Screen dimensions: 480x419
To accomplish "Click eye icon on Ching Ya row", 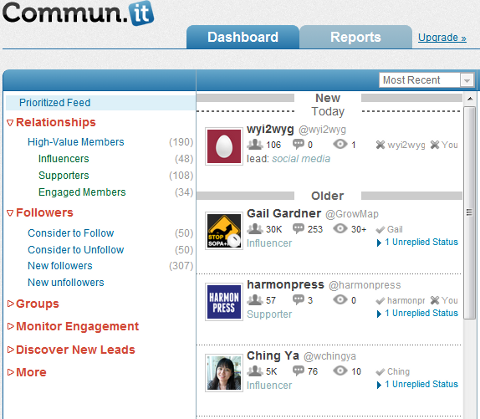I will [x=340, y=371].
